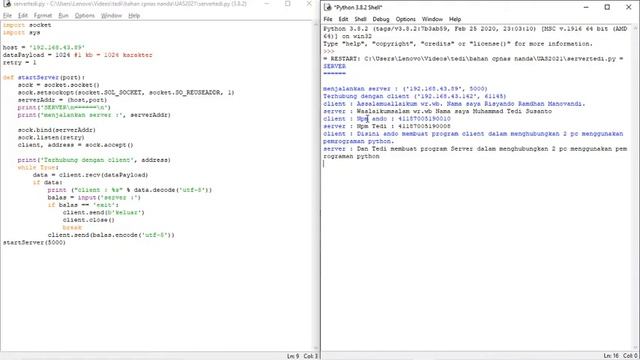Open Options menu in editor window
Viewport: 640px width, 360px height.
pyautogui.click(x=84, y=16)
